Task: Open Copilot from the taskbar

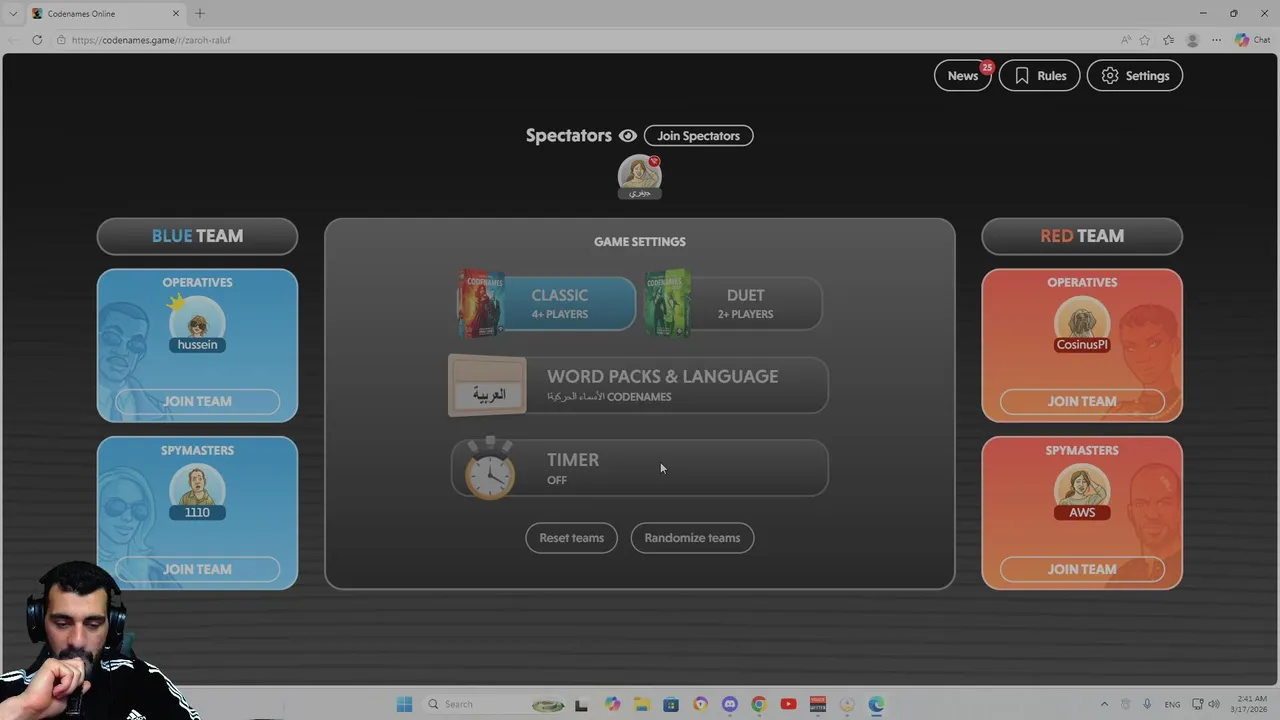Action: pos(612,704)
